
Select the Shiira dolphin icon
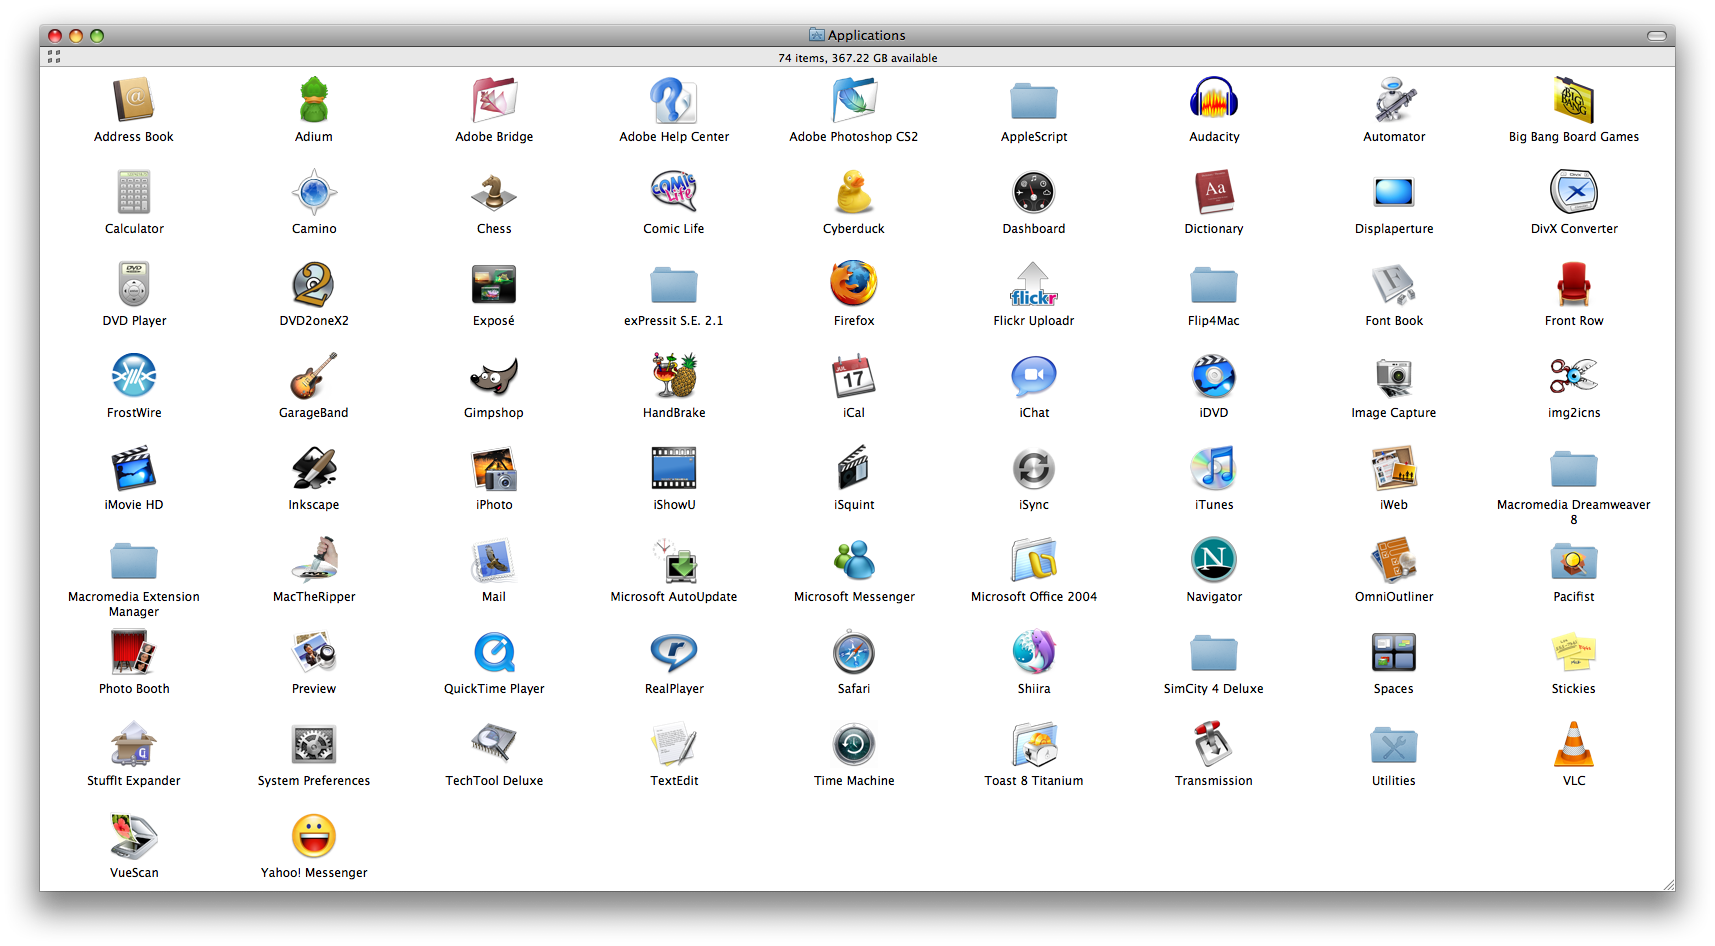(1034, 652)
